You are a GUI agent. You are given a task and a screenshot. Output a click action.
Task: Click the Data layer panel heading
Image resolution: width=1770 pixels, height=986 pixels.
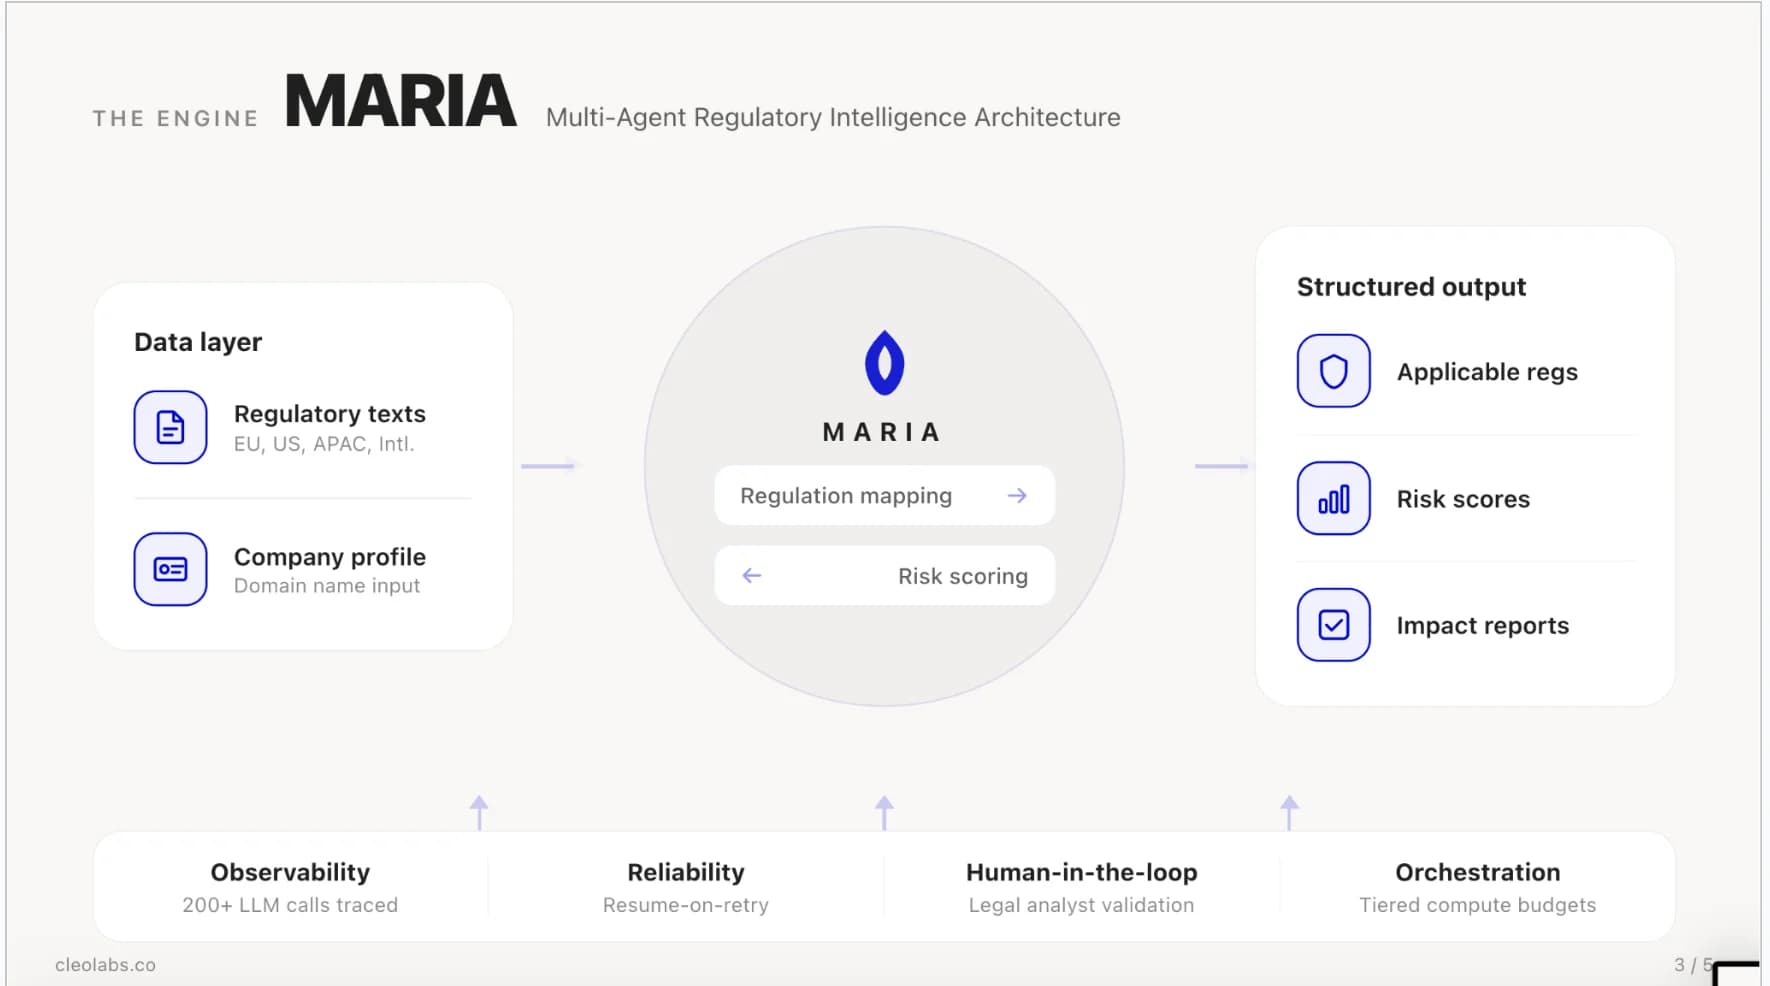(197, 341)
